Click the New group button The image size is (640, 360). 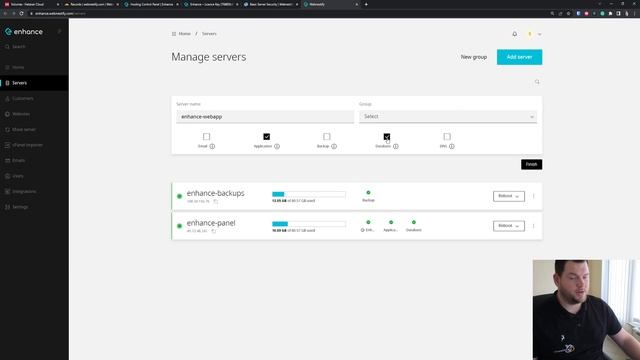(473, 57)
